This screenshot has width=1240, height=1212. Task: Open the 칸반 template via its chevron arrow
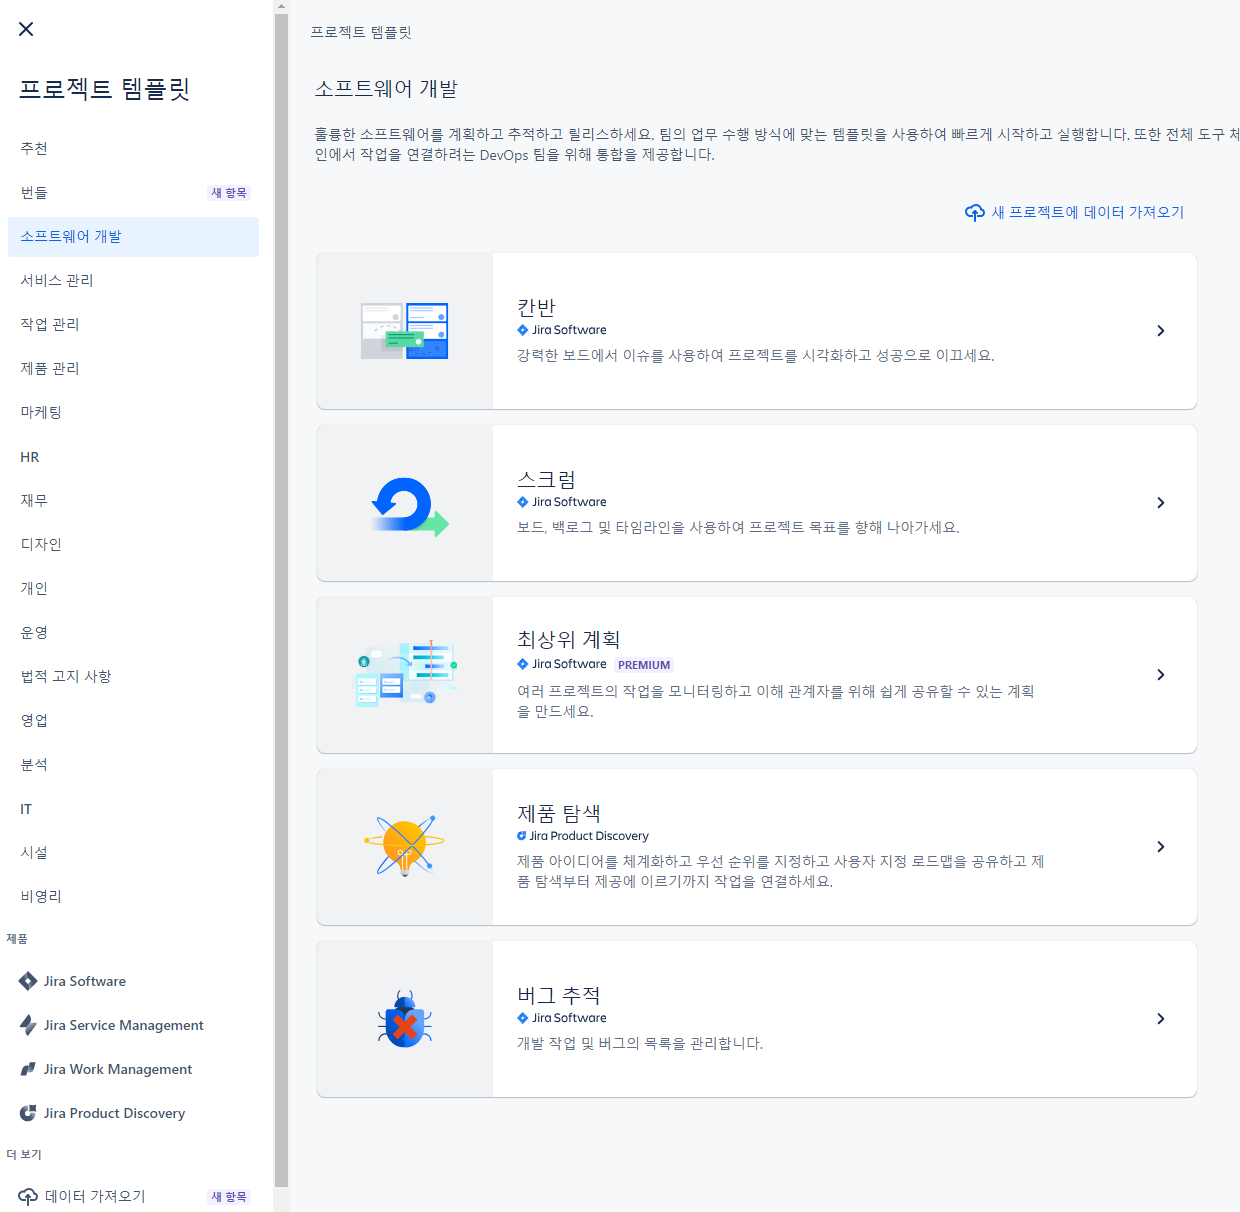coord(1161,331)
